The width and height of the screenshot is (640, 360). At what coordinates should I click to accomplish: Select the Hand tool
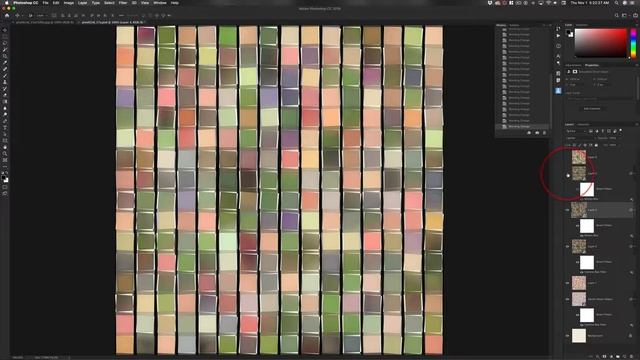(5, 147)
